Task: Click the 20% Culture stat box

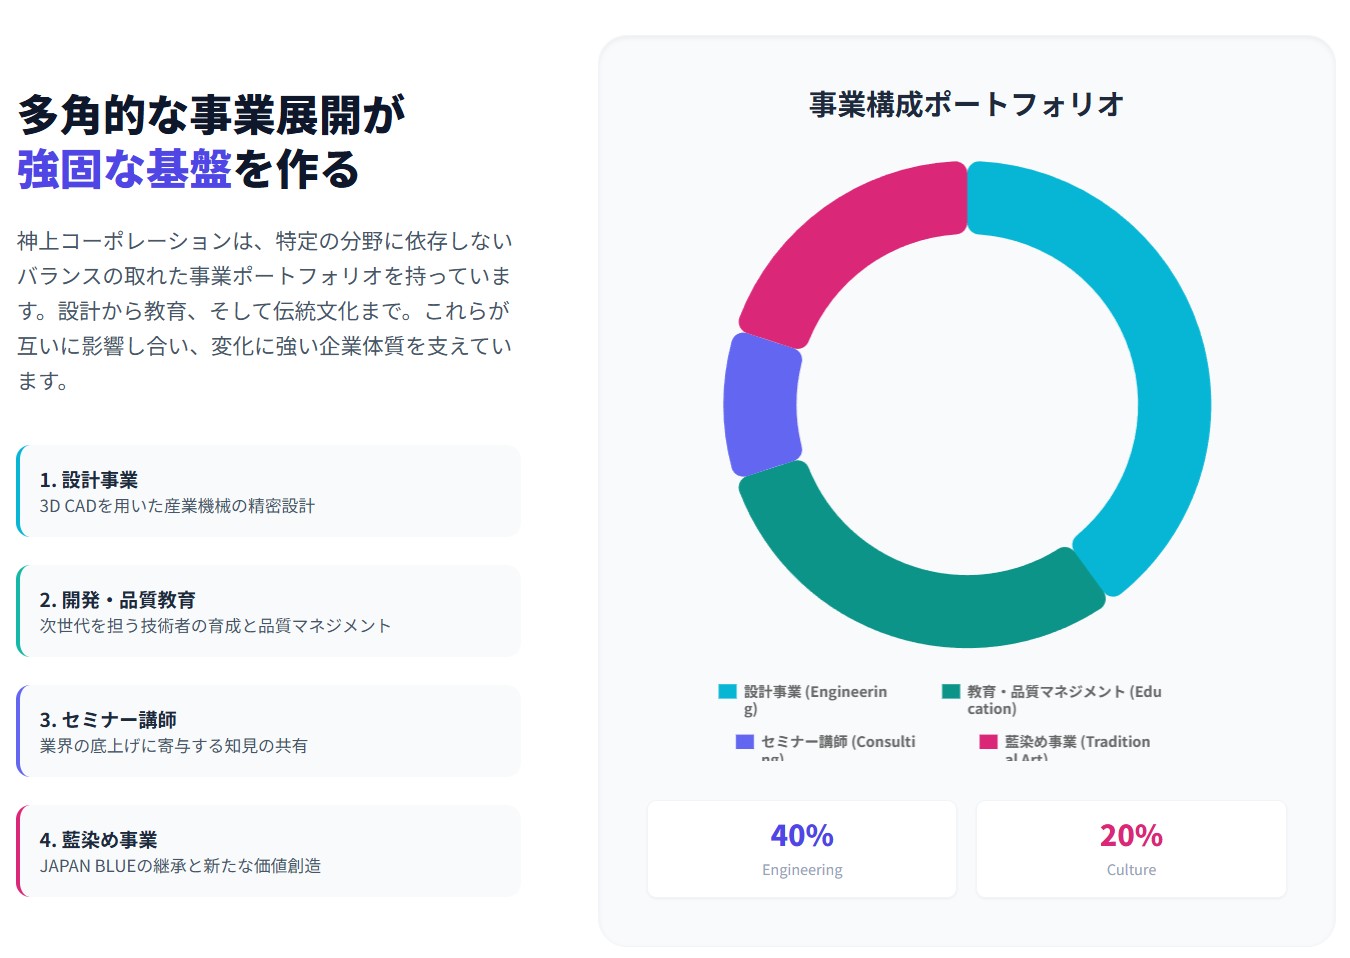Action: (1131, 849)
